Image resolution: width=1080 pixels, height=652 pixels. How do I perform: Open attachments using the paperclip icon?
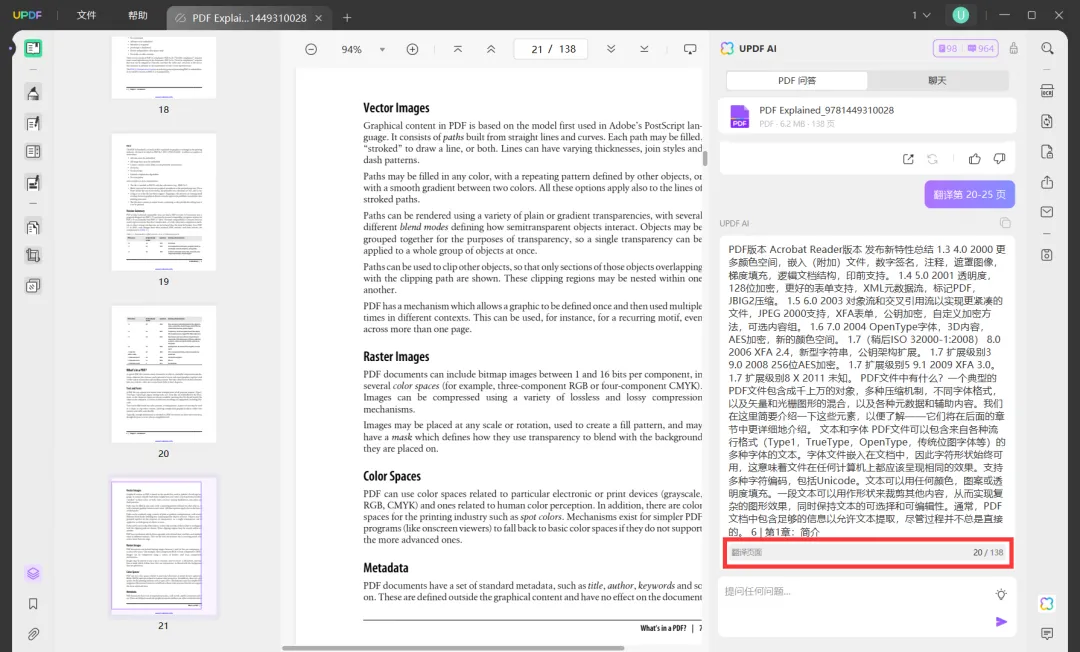[x=33, y=632]
